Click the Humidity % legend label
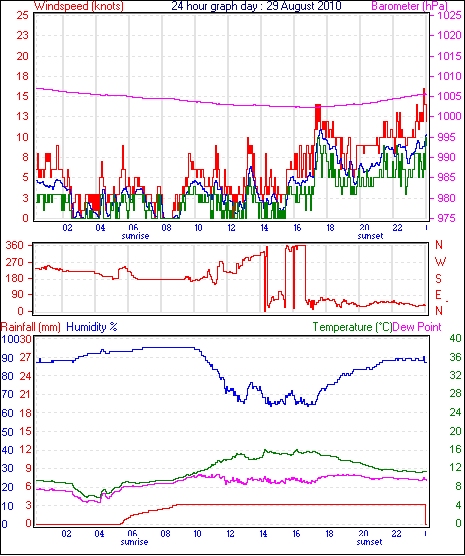 [92, 327]
